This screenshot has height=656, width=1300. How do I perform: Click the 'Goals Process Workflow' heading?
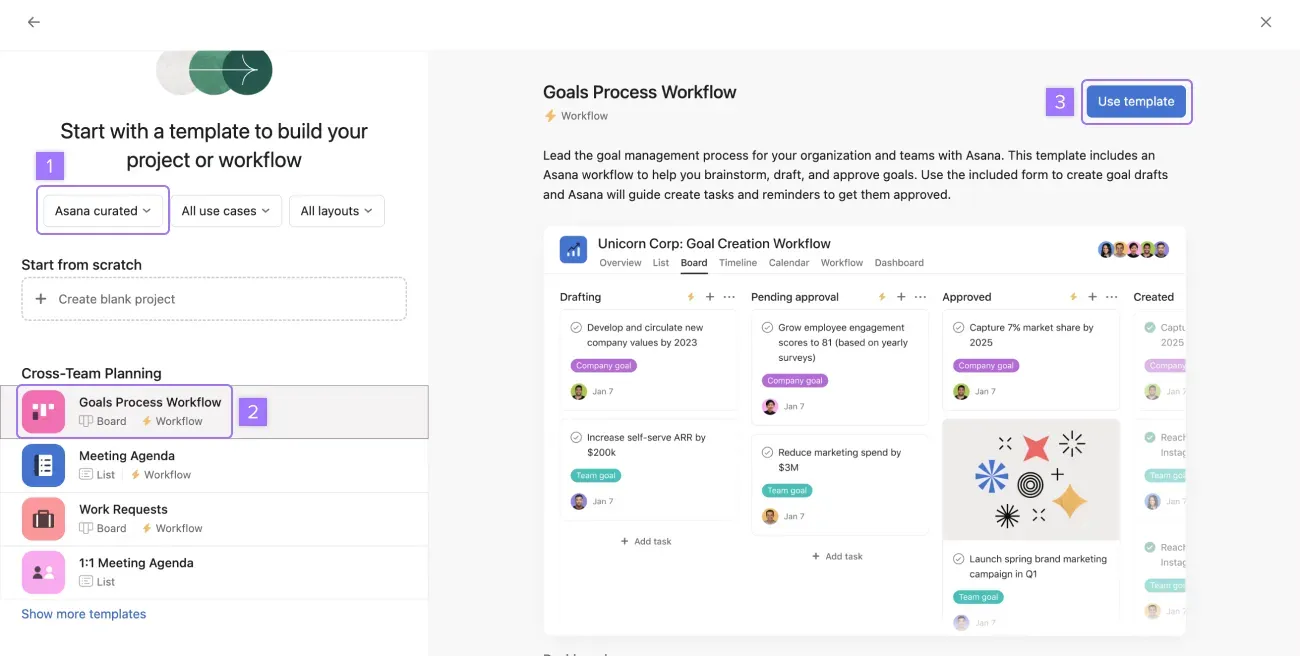(640, 92)
